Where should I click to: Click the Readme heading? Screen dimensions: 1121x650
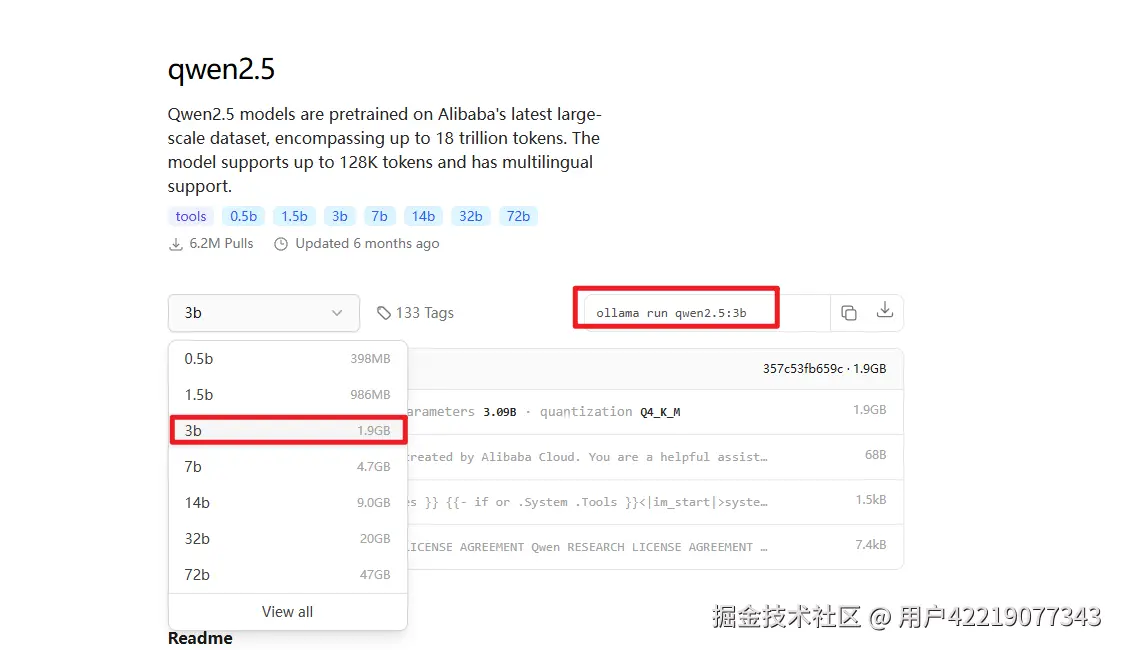(200, 638)
